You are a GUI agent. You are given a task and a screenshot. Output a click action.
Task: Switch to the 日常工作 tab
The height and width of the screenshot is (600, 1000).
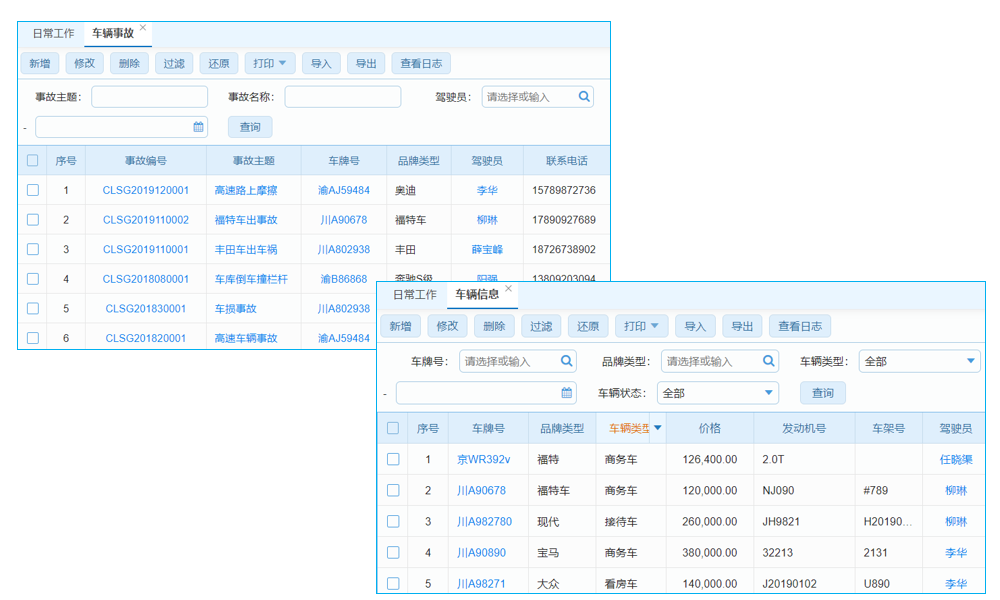click(52, 32)
